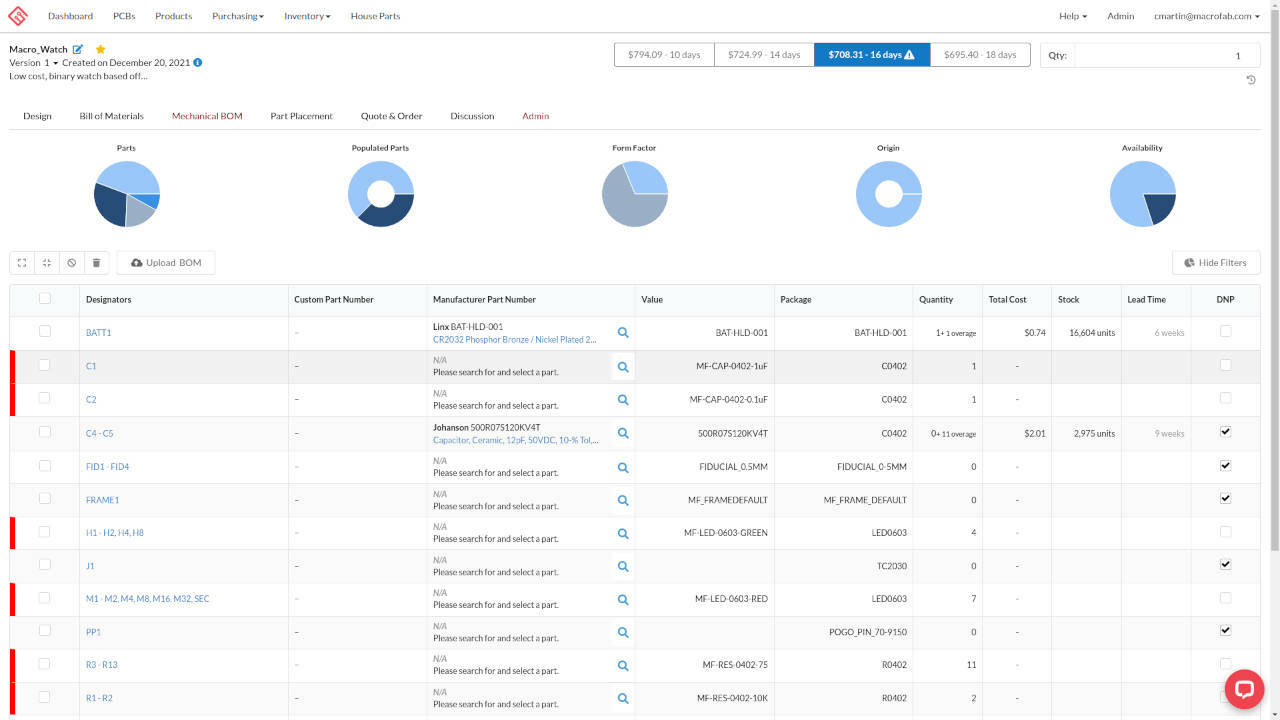Switch to the Part Placement tab
Image resolution: width=1280 pixels, height=720 pixels.
click(x=301, y=116)
